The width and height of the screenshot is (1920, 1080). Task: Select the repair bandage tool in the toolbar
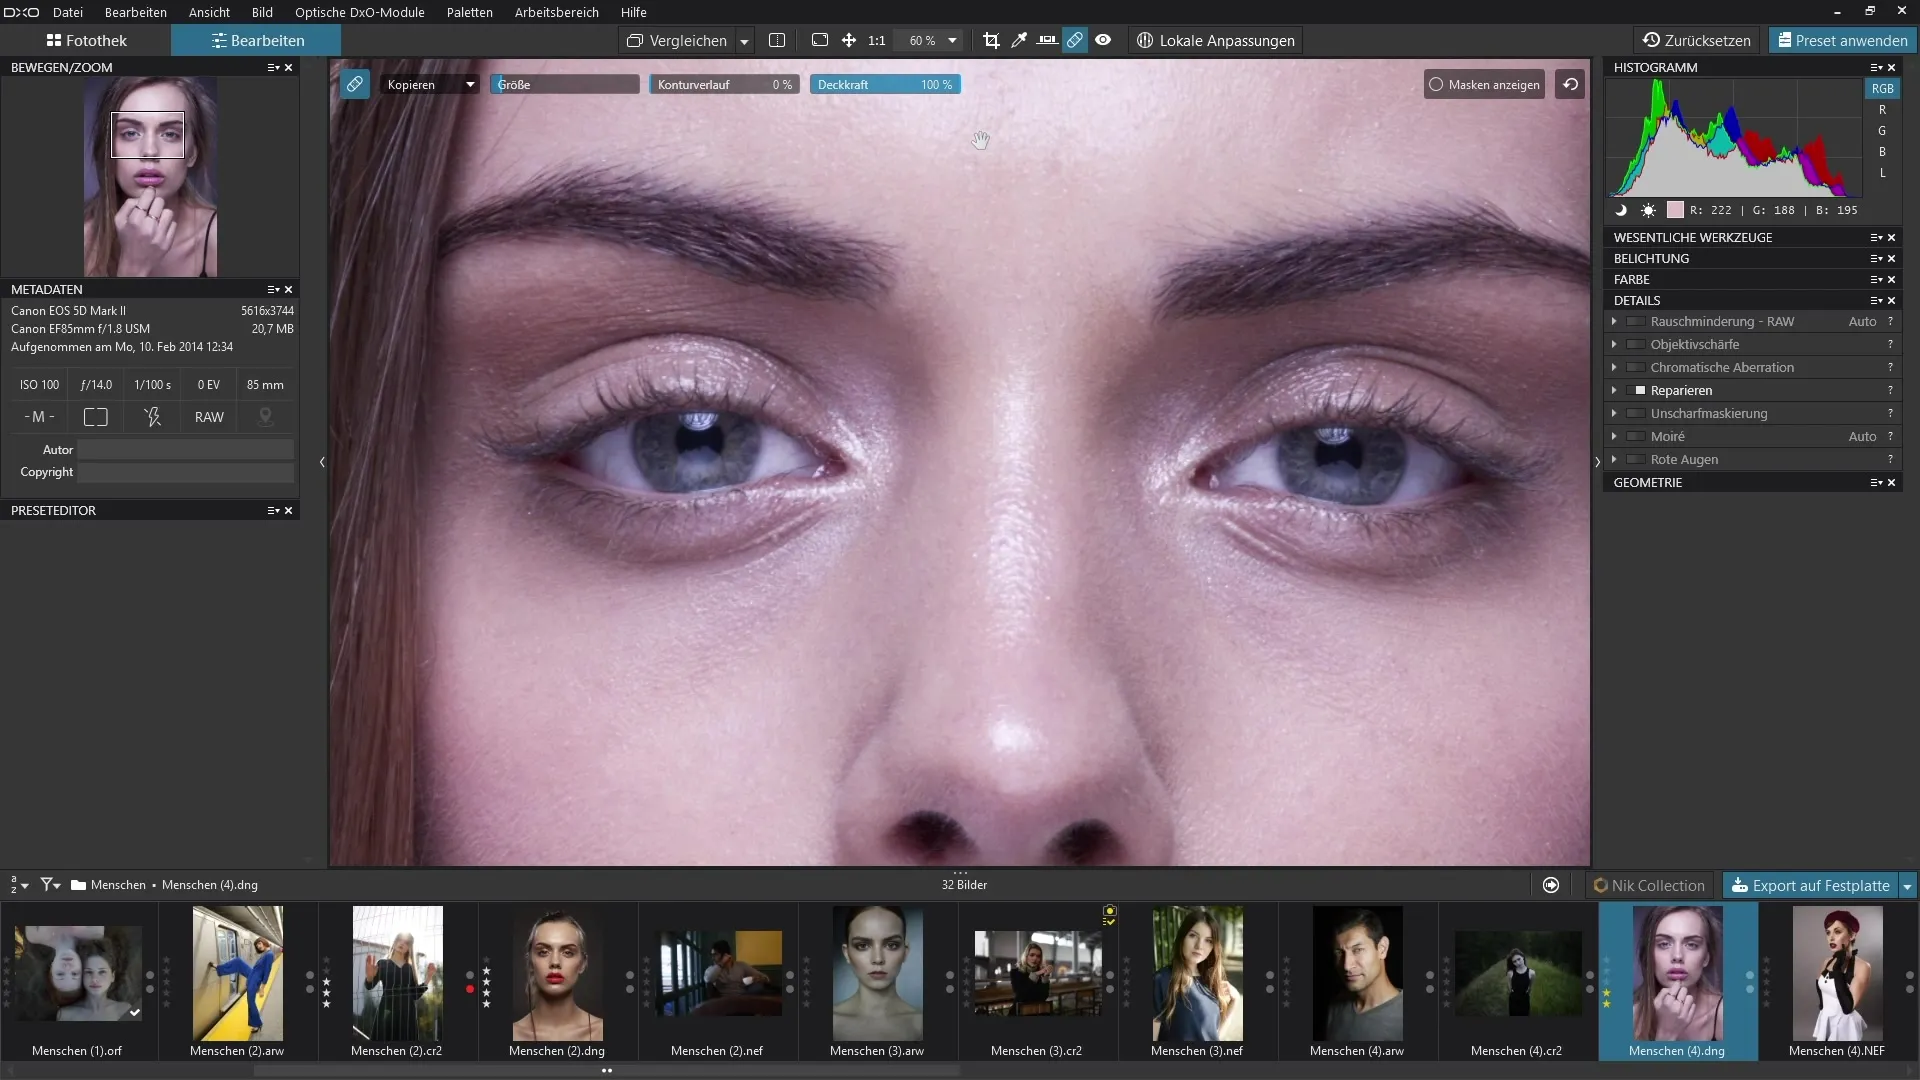point(1075,40)
